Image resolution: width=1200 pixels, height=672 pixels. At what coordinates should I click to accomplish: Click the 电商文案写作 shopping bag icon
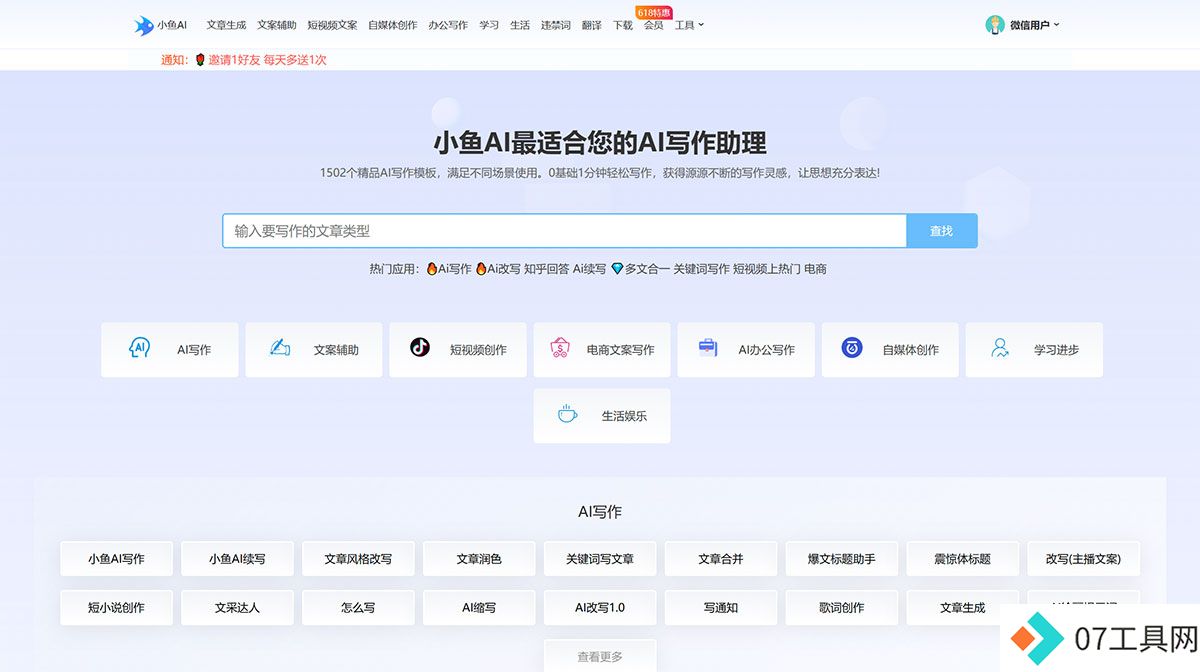[560, 348]
